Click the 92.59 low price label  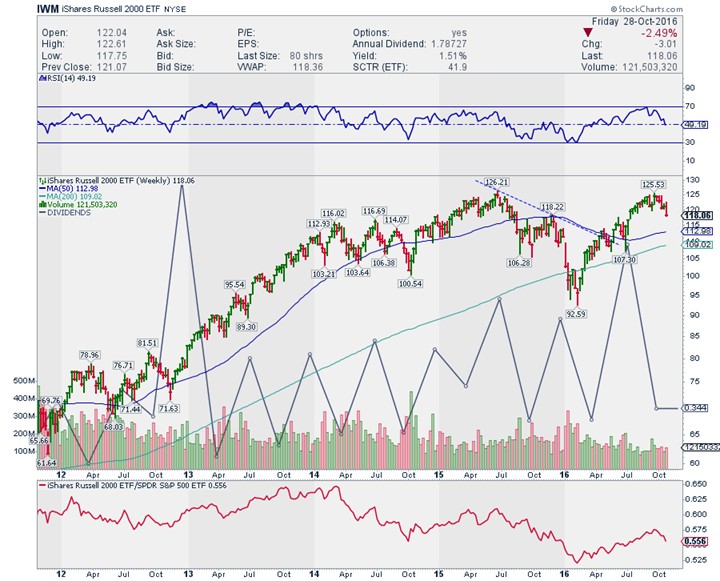(575, 314)
